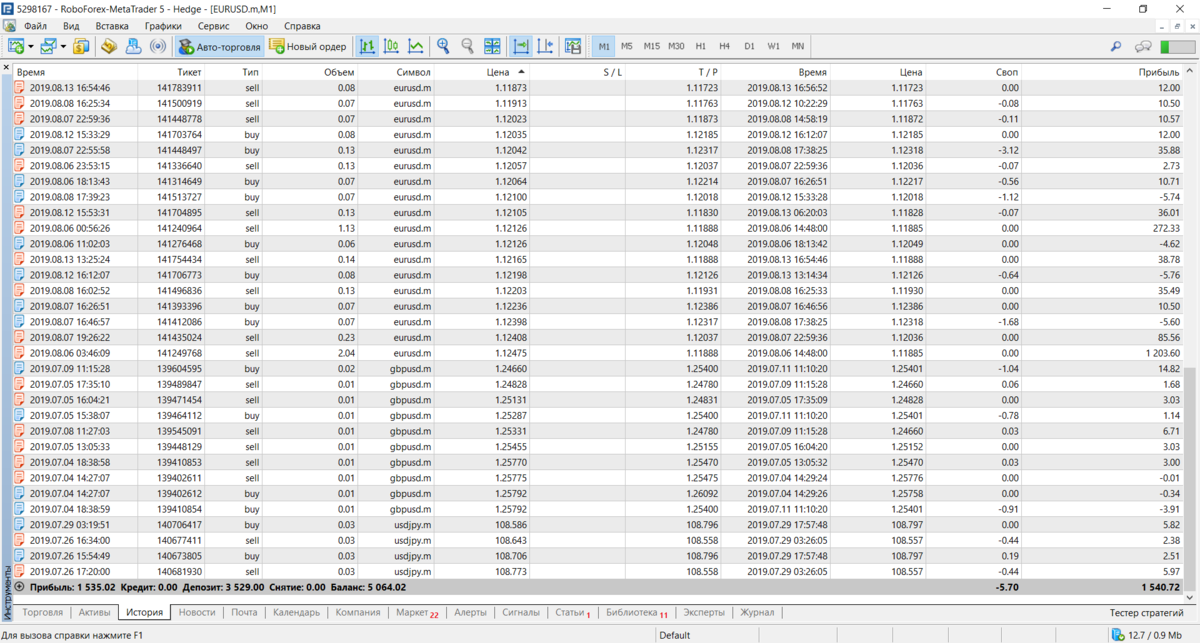Select the M5 timeframe

(x=627, y=46)
